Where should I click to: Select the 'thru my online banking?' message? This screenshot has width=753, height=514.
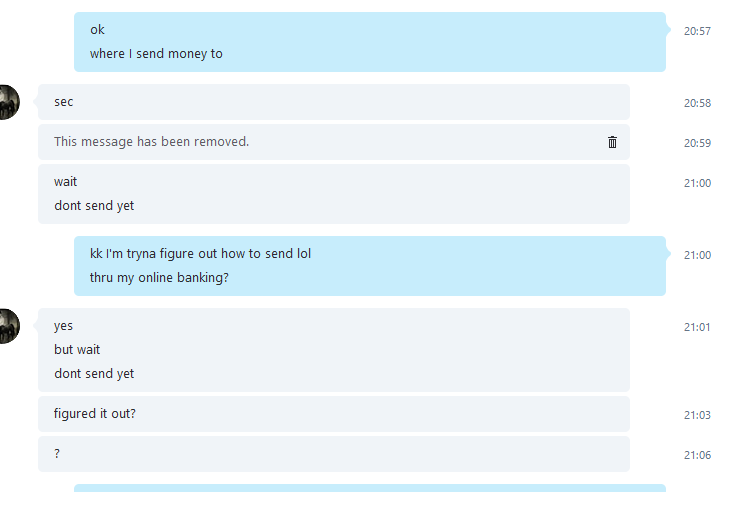click(x=159, y=278)
